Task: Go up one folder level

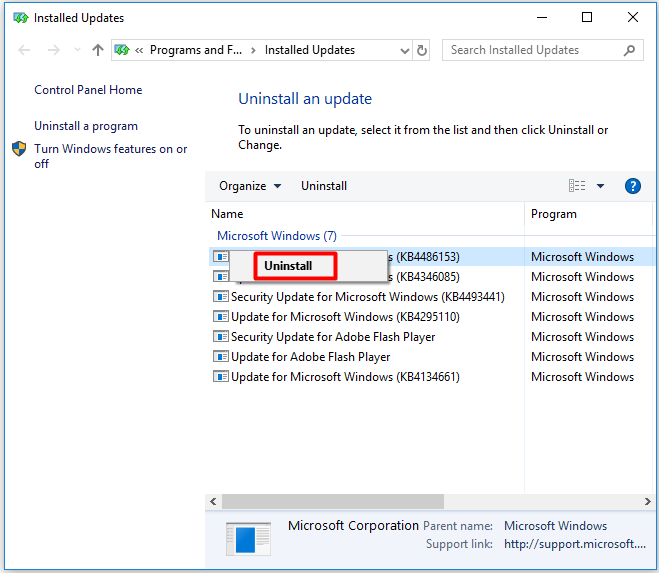Action: (x=98, y=50)
